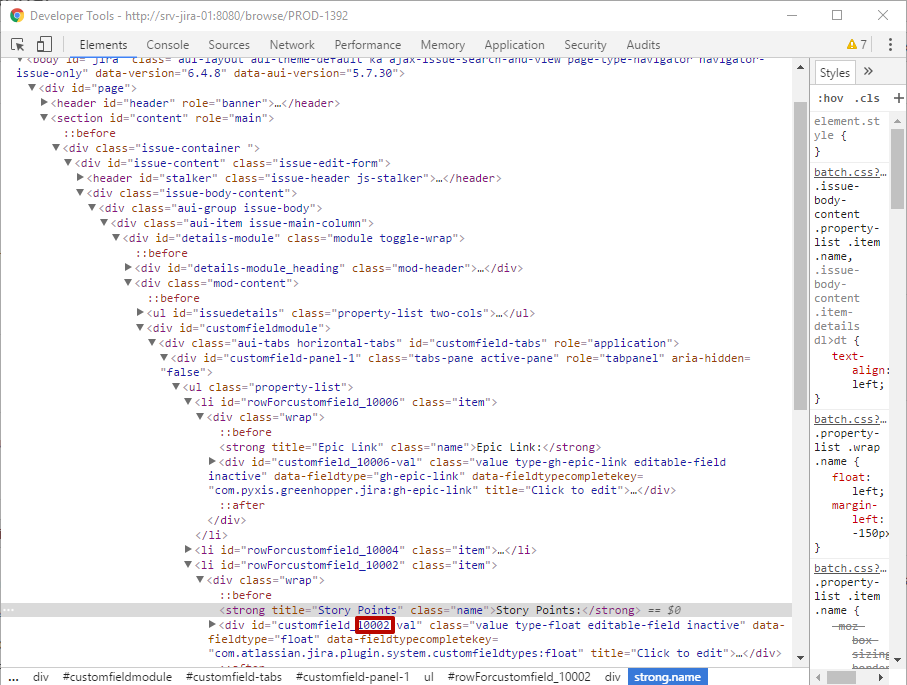Toggle the device toolbar icon
Screen dimensions: 907x685
pyautogui.click(x=44, y=45)
